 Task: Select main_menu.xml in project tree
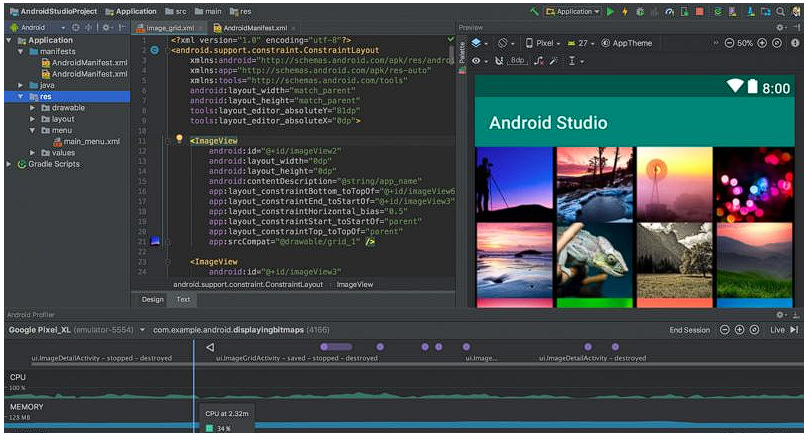tap(86, 141)
